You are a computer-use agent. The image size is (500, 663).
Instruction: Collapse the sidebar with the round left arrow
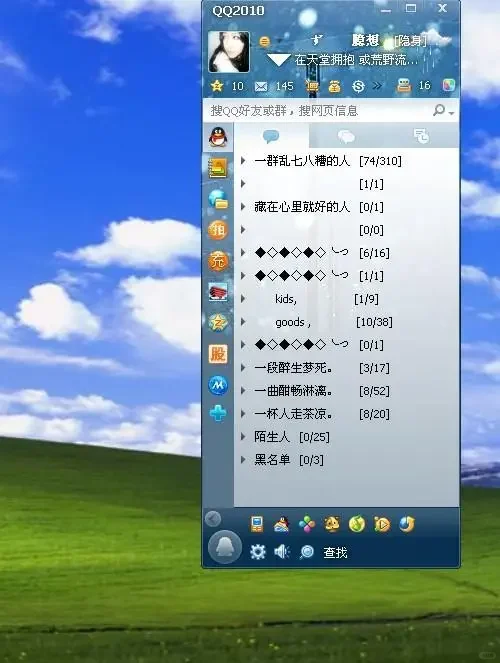(x=213, y=519)
